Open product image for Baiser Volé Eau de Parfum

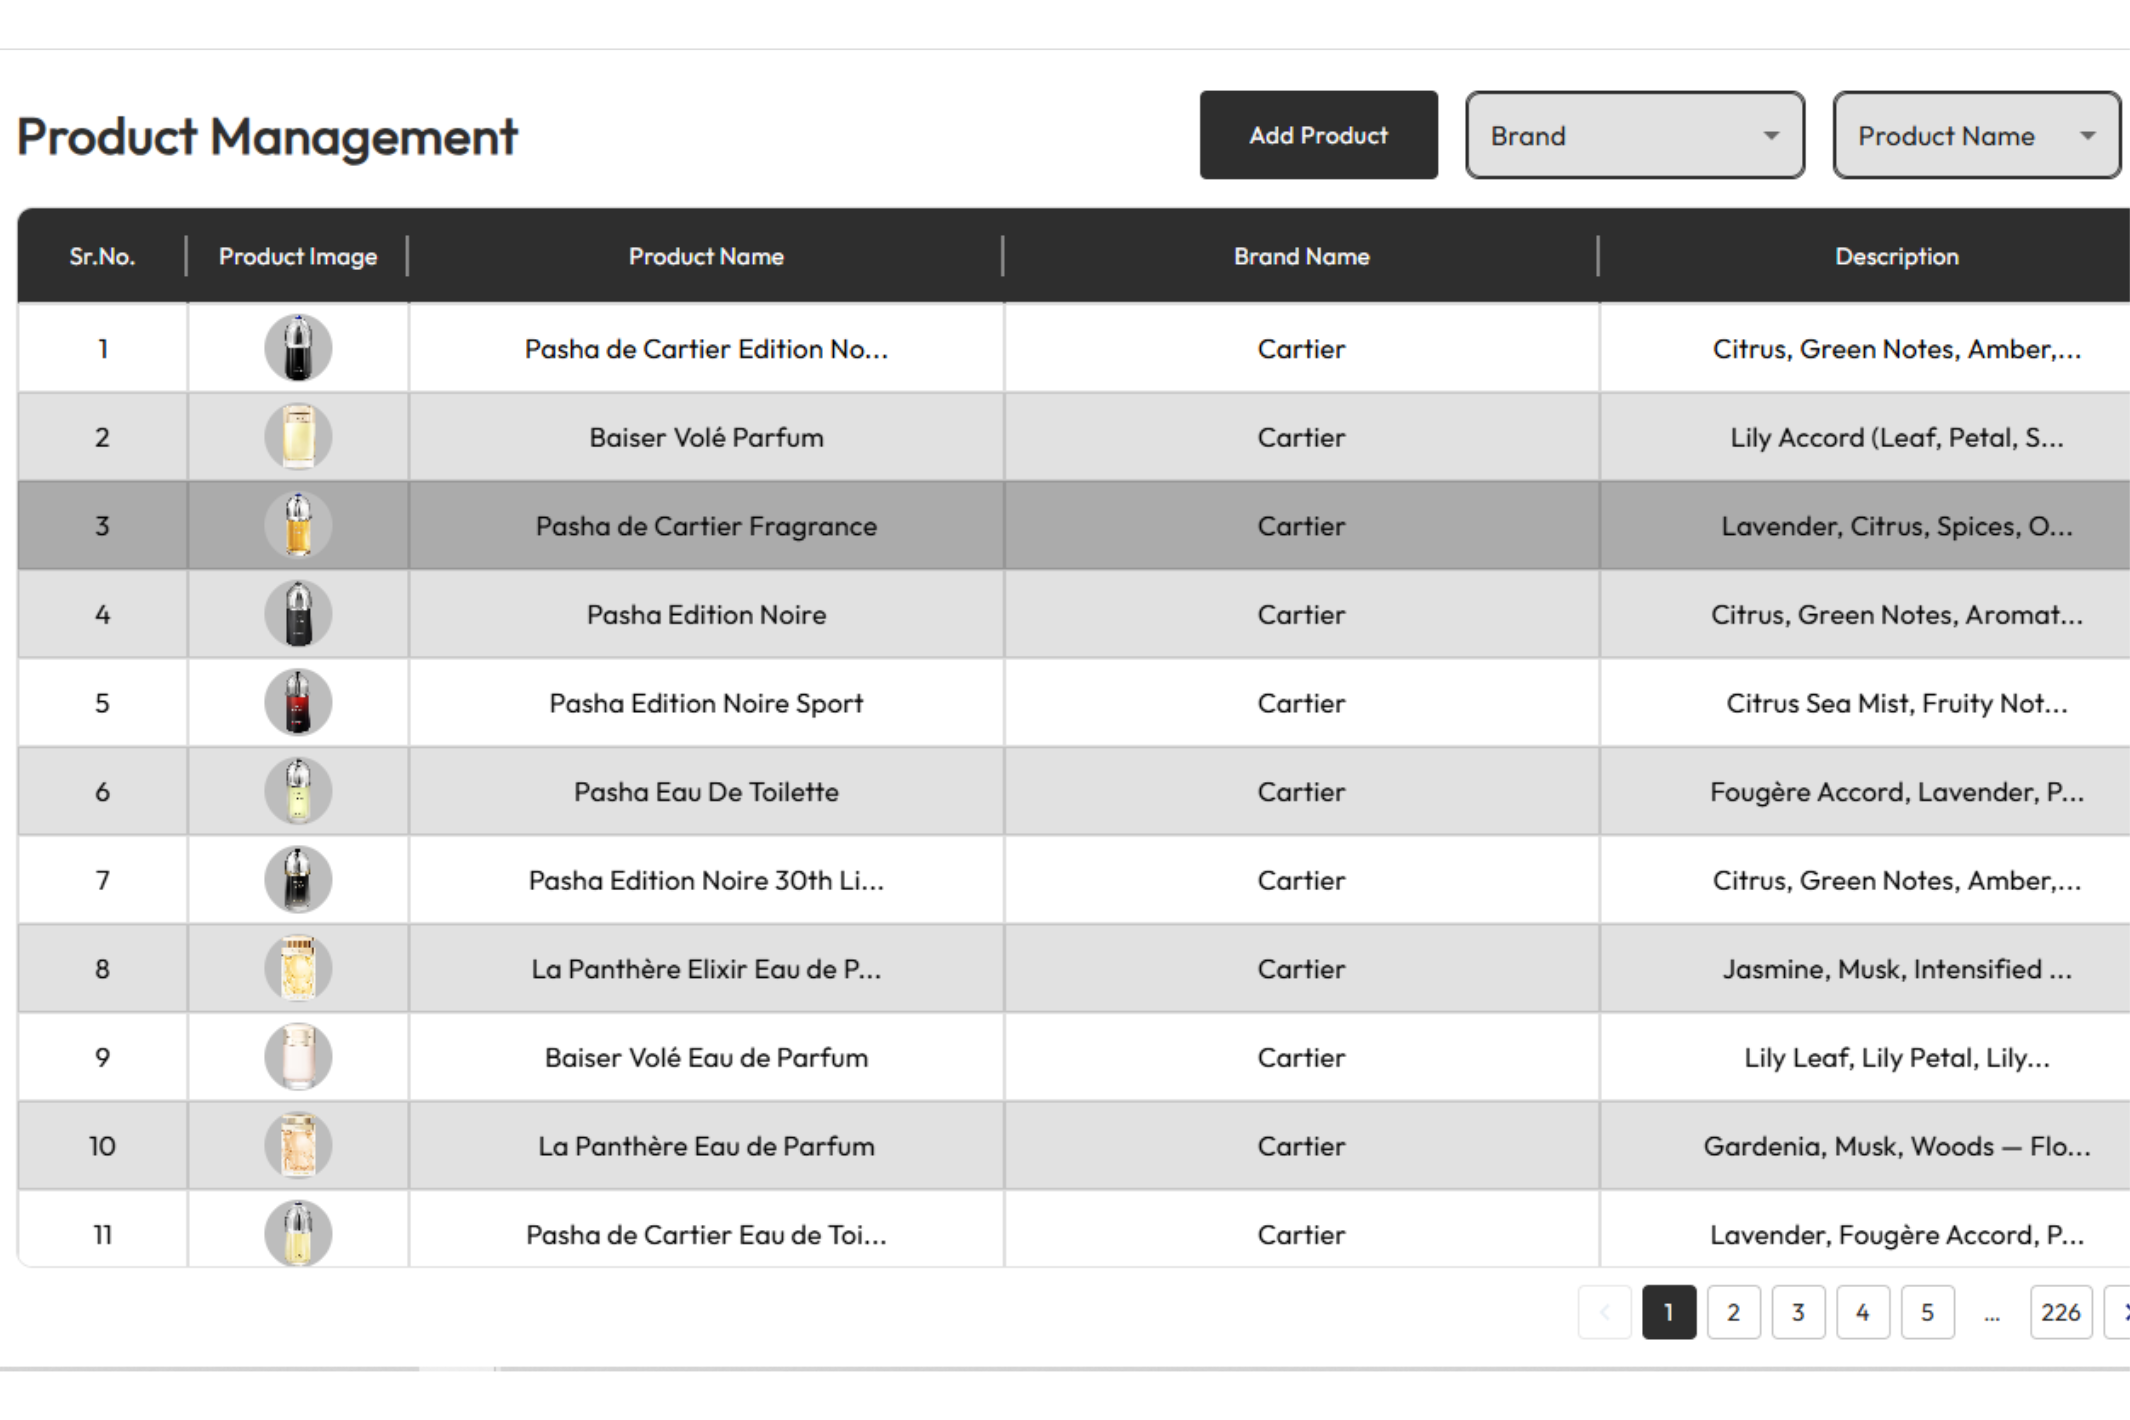click(x=298, y=1057)
